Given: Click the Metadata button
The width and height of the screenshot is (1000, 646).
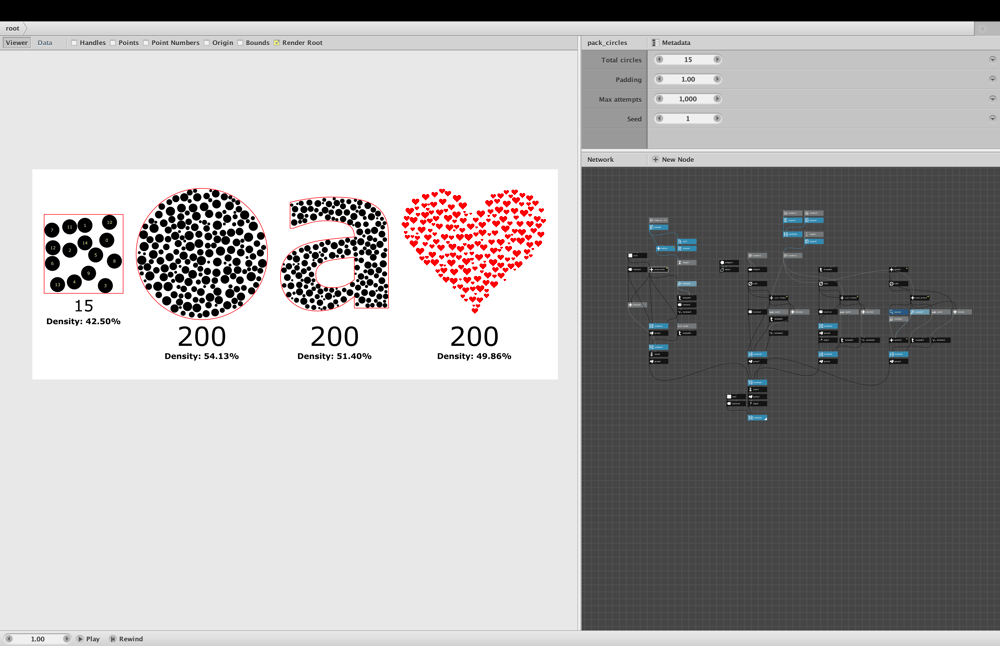Looking at the screenshot, I should coord(671,43).
